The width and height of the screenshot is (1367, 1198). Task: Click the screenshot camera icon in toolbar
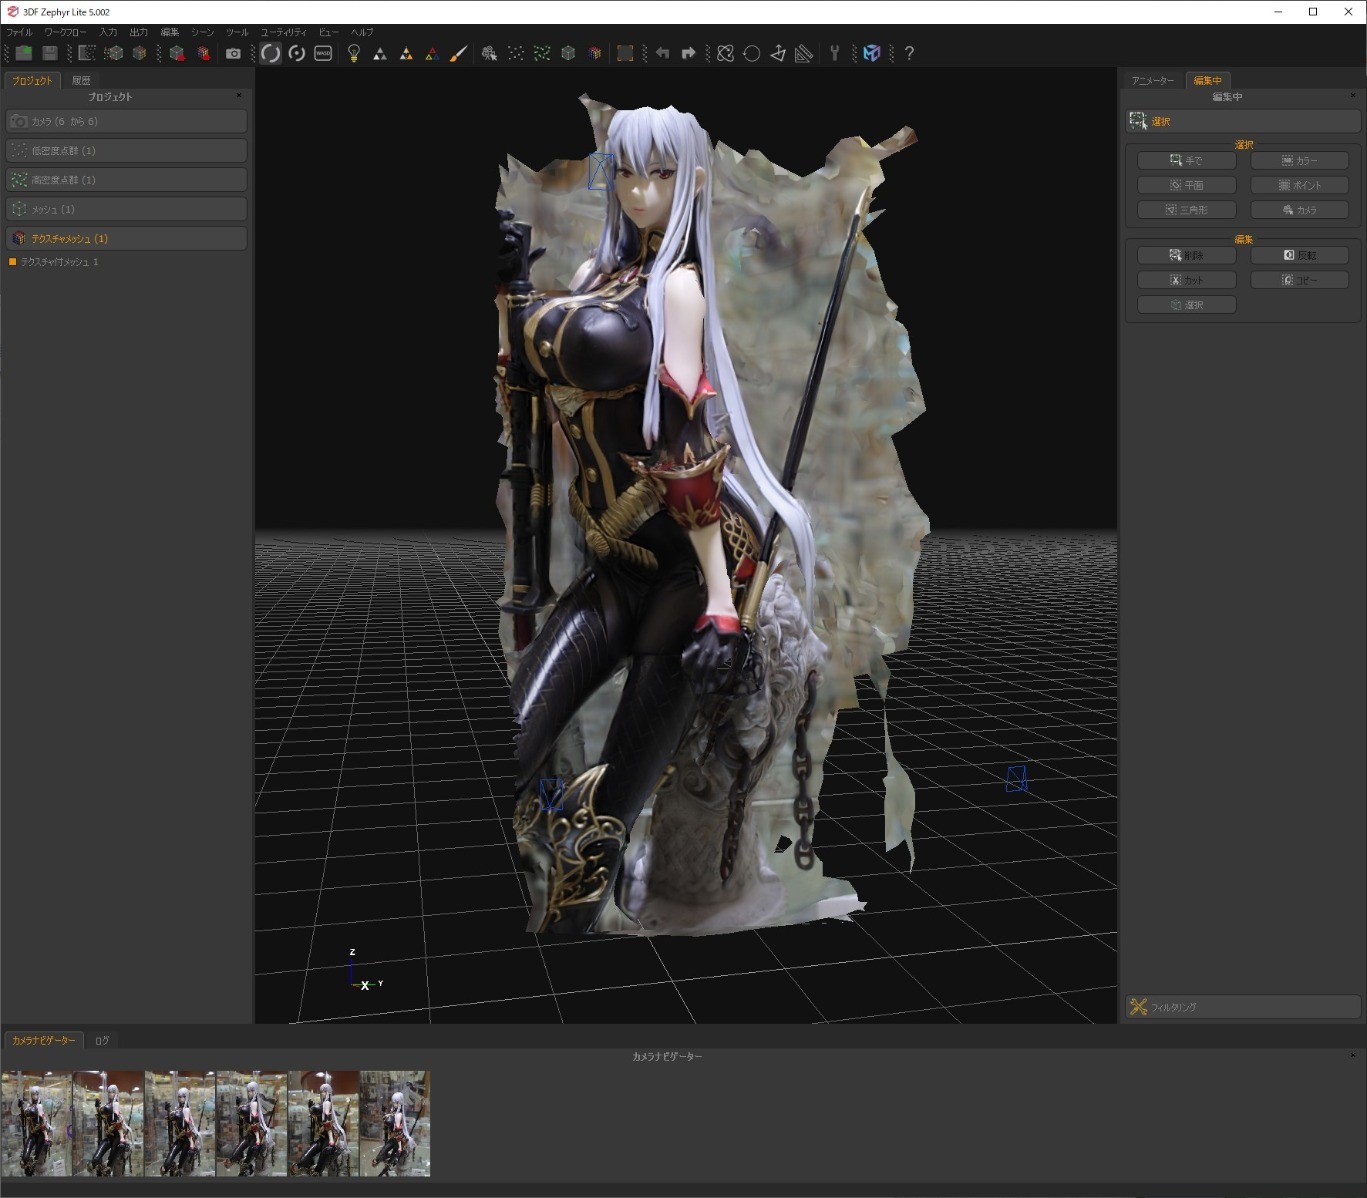pyautogui.click(x=233, y=53)
